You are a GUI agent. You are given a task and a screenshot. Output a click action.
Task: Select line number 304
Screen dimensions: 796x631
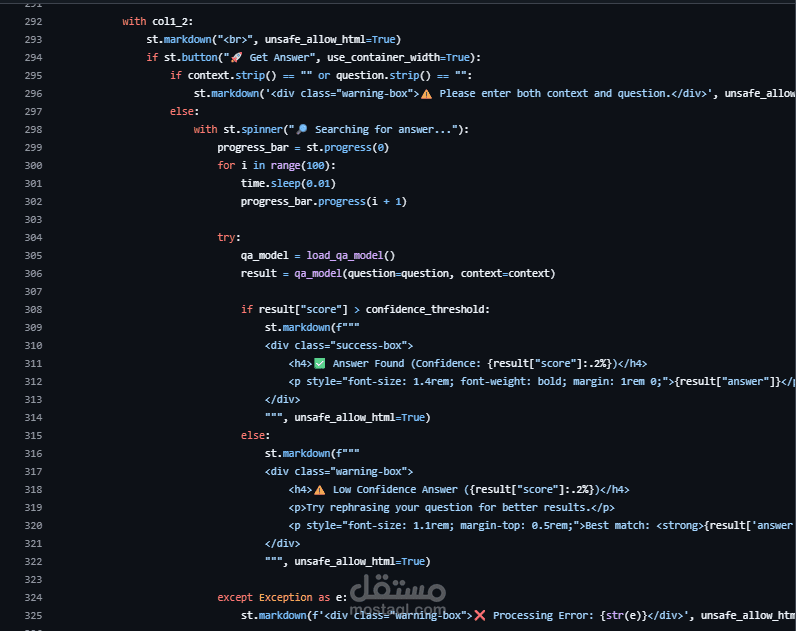pyautogui.click(x=34, y=238)
